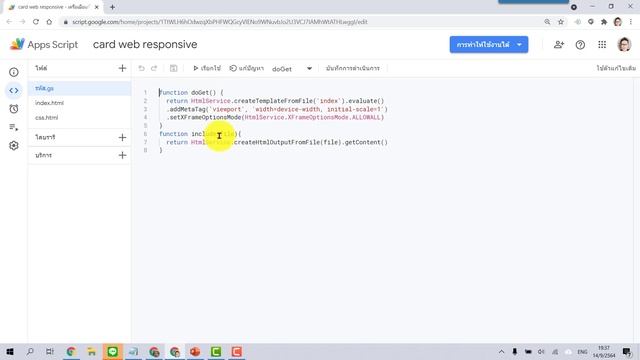Image resolution: width=640 pixels, height=360 pixels.
Task: Click code line 1 function doGet
Action: pyautogui.click(x=191, y=93)
